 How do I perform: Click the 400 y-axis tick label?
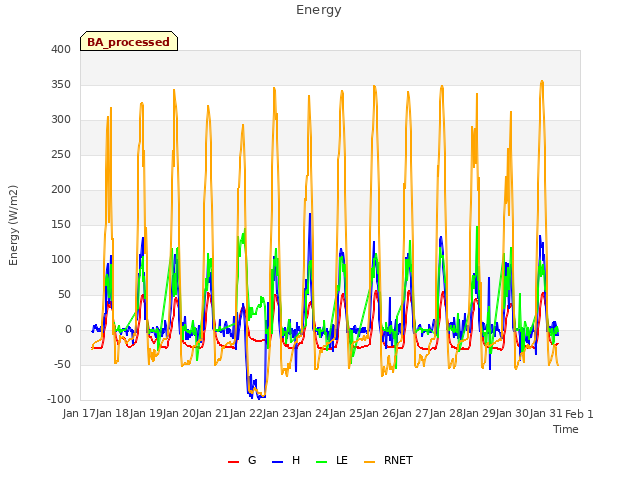pos(61,49)
